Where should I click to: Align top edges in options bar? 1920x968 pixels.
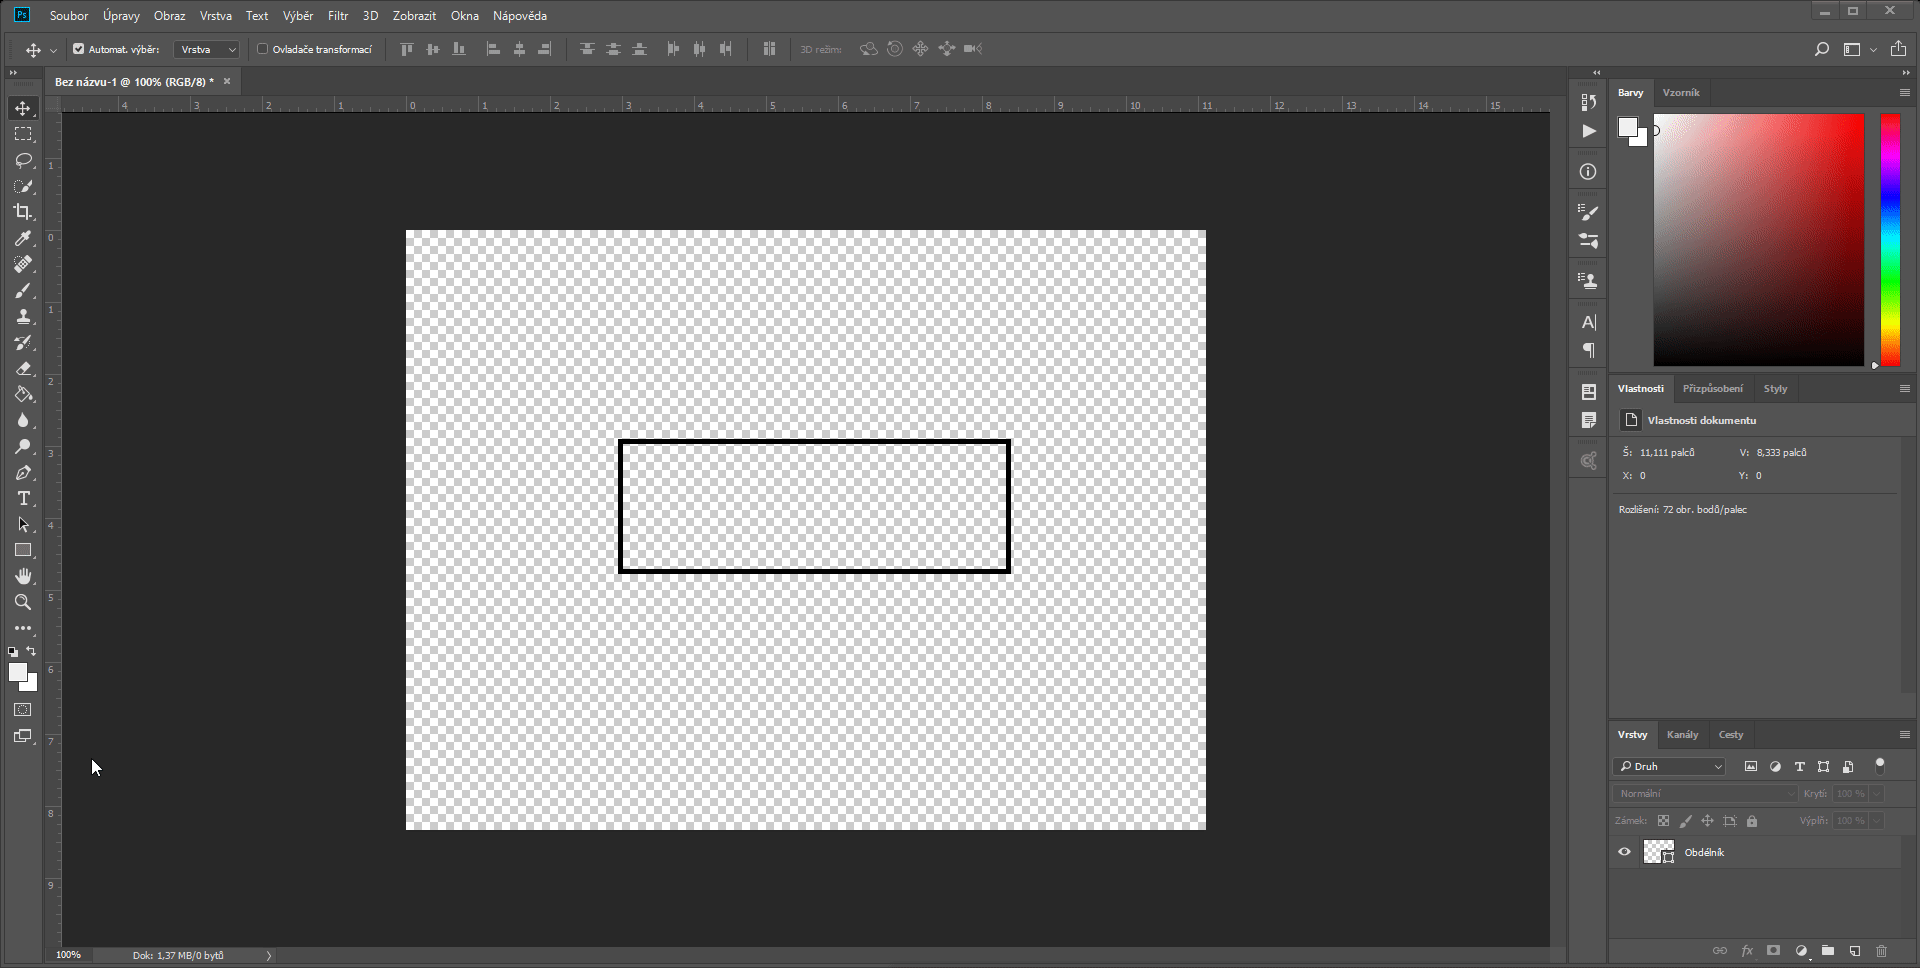(406, 49)
